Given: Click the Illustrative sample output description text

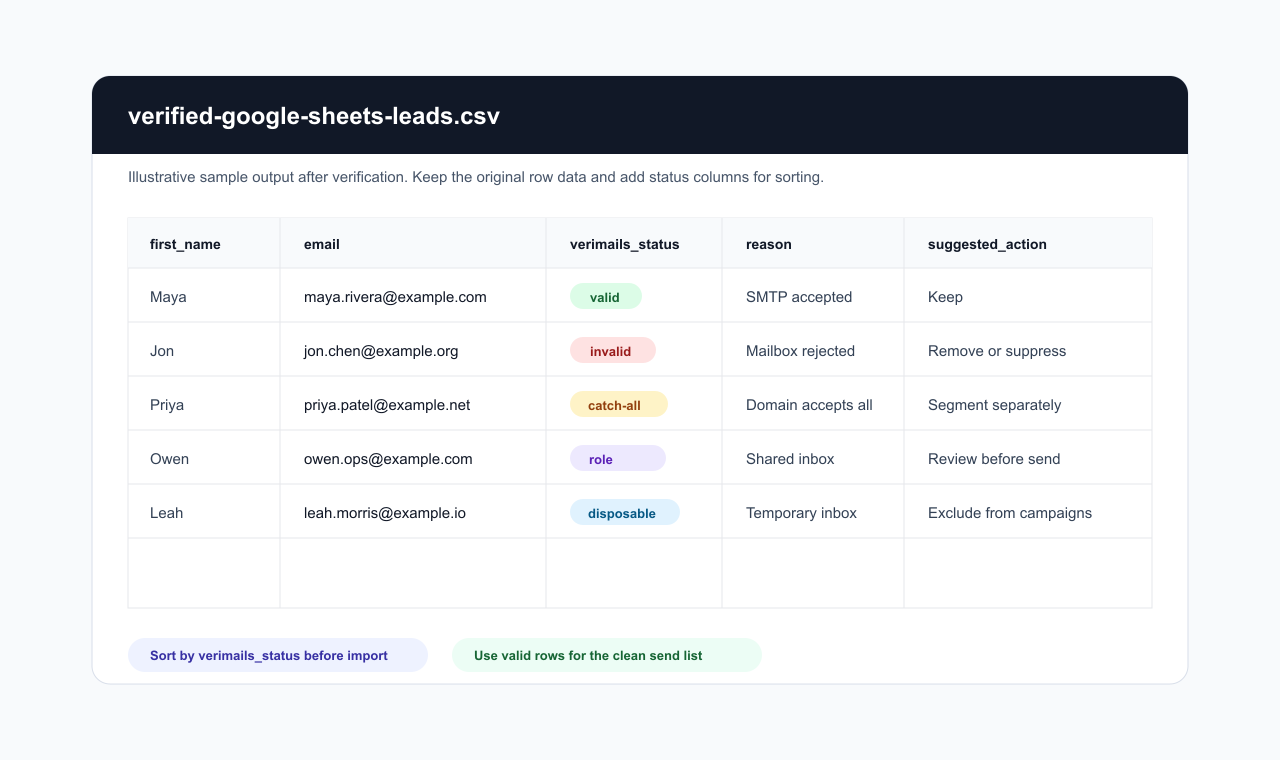Looking at the screenshot, I should click(x=476, y=177).
